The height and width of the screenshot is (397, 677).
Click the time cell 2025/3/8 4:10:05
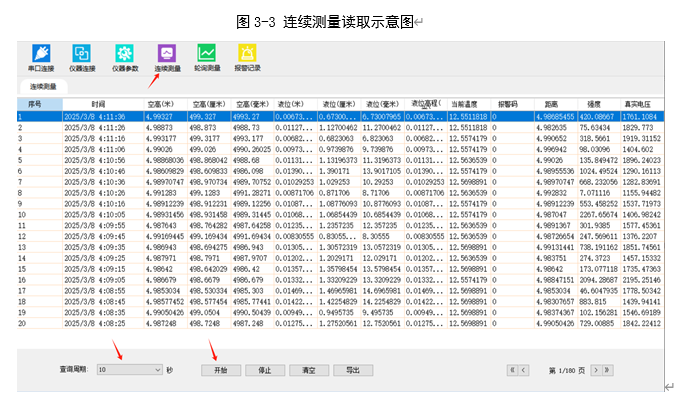[x=103, y=214]
